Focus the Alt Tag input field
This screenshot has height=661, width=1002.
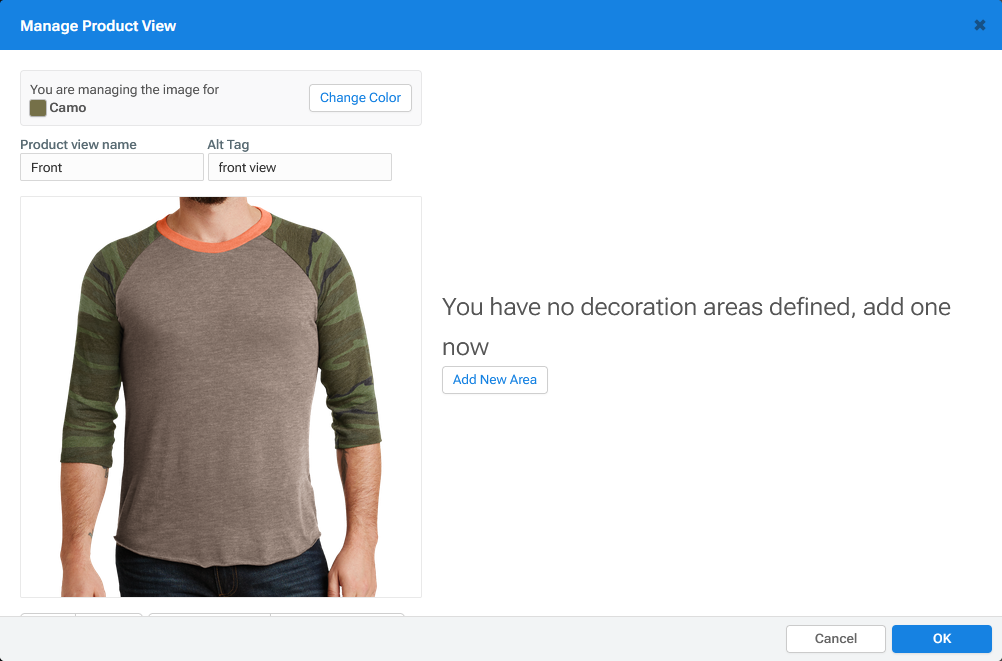click(300, 167)
